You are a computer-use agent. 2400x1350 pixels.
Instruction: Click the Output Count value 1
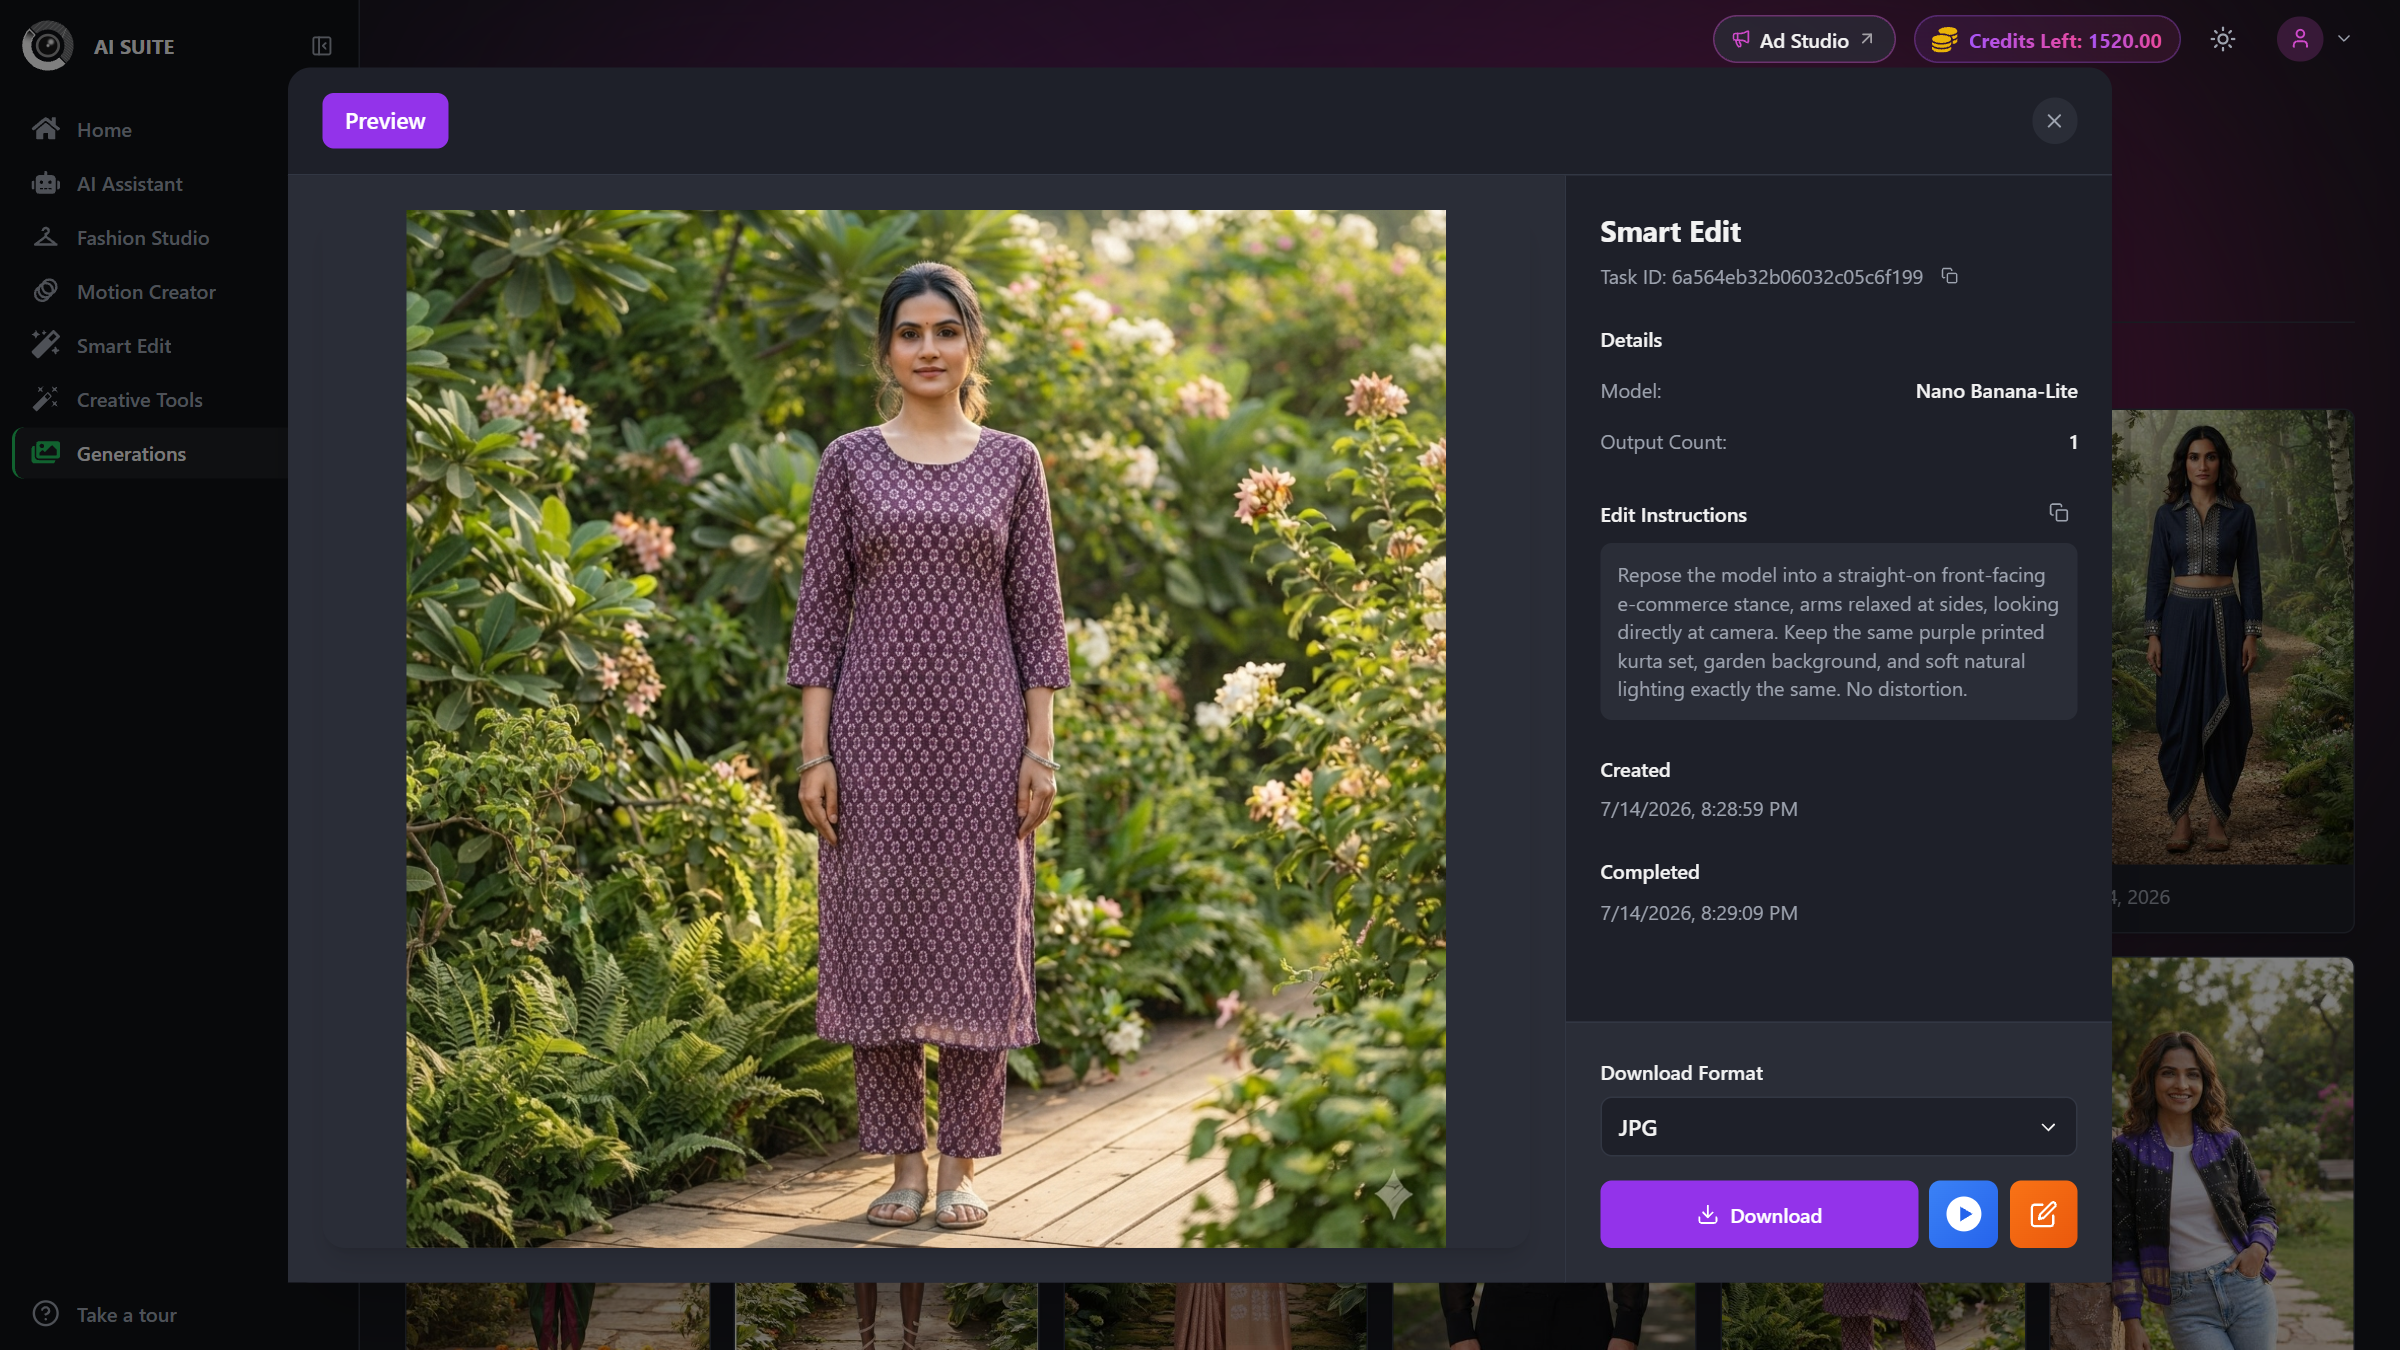tap(2073, 442)
